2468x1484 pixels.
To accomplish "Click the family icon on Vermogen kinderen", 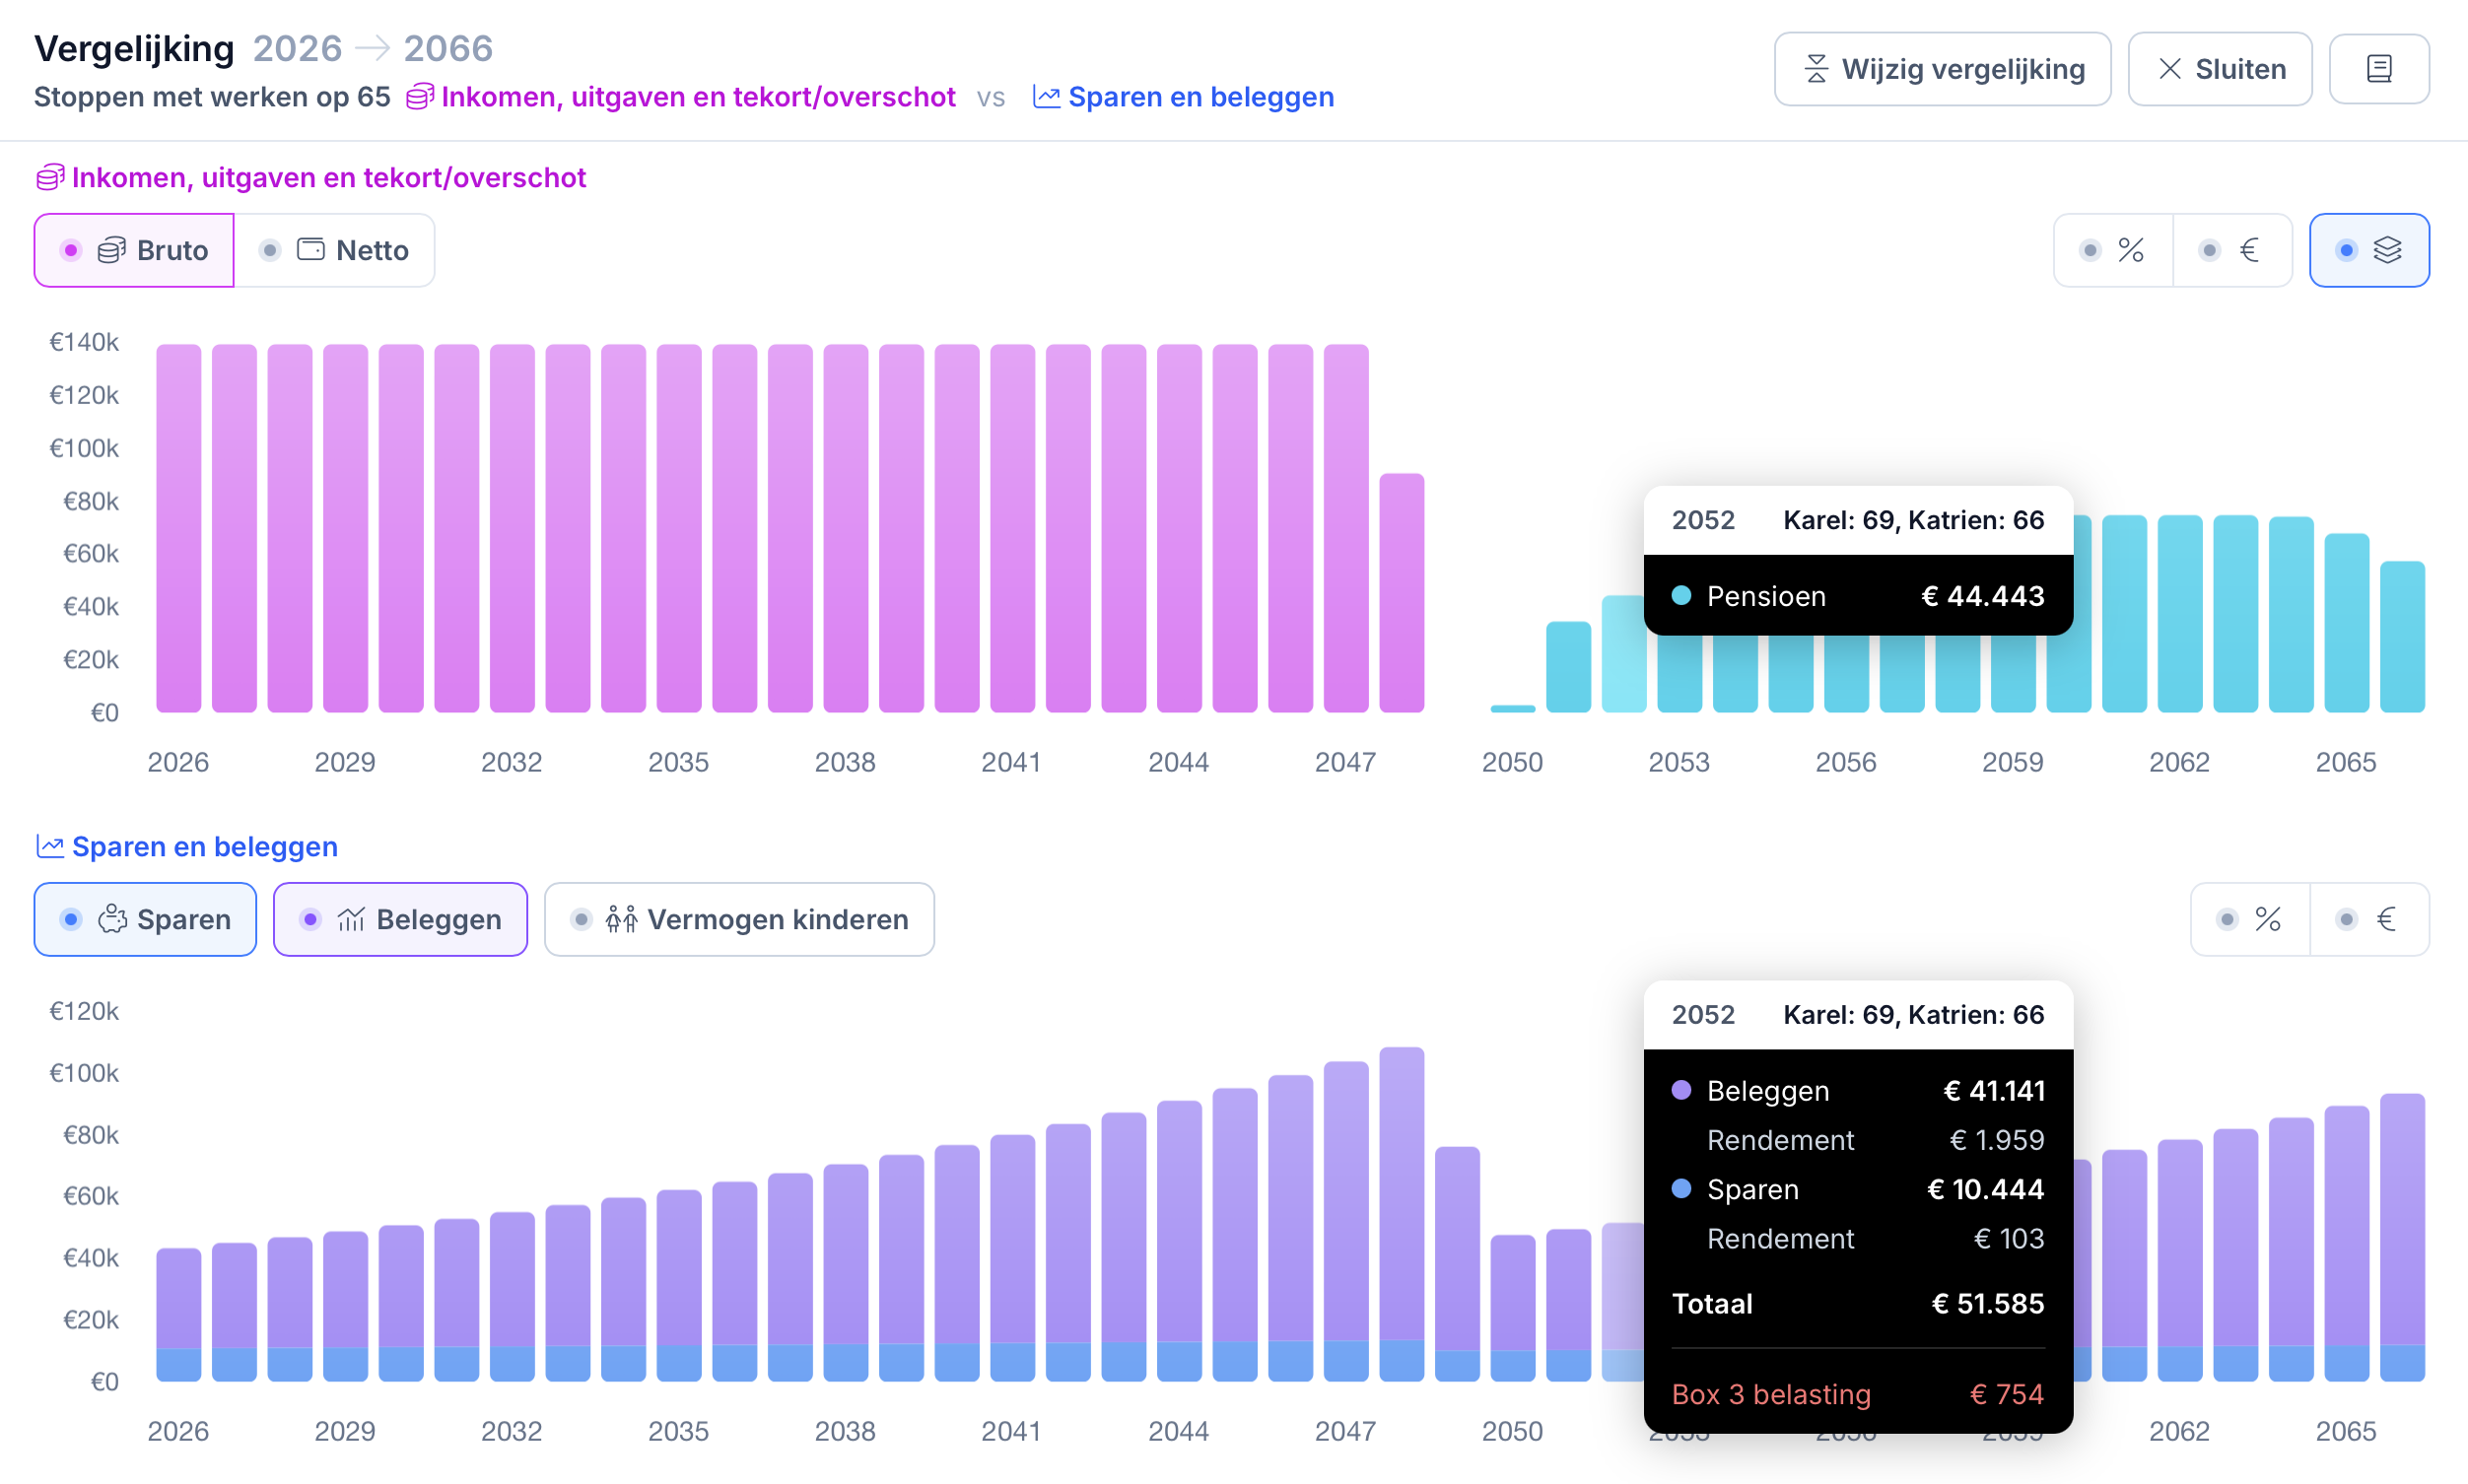I will pyautogui.click(x=621, y=919).
